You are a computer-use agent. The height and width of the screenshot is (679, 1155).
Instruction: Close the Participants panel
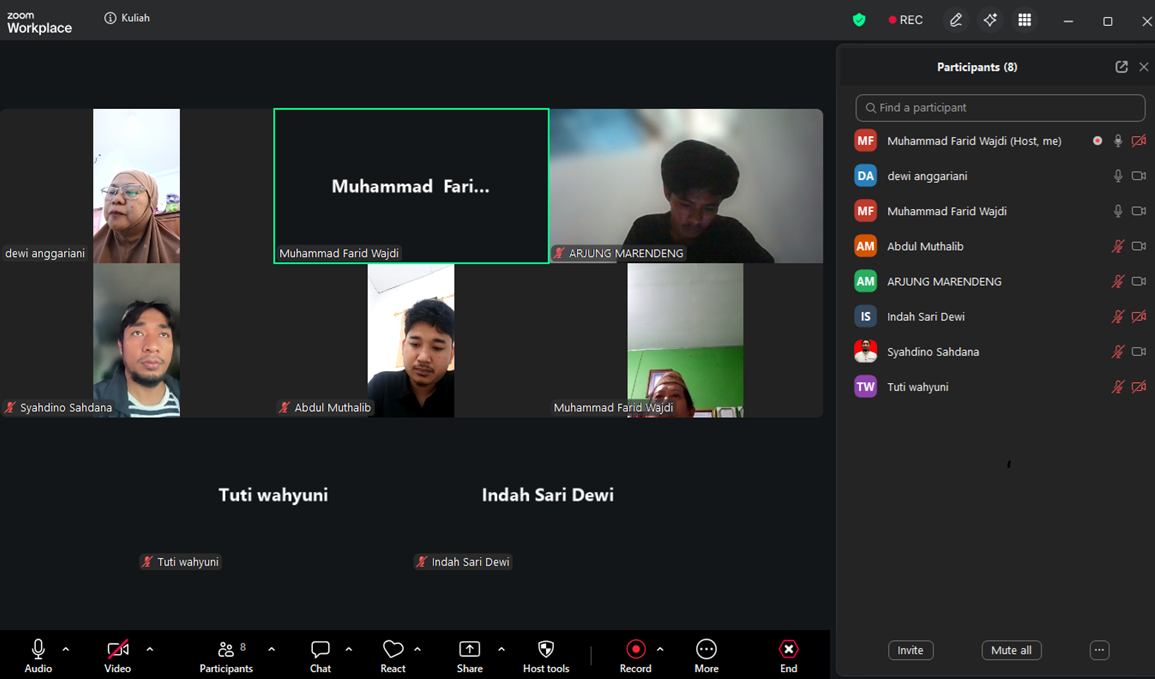pyautogui.click(x=1143, y=67)
